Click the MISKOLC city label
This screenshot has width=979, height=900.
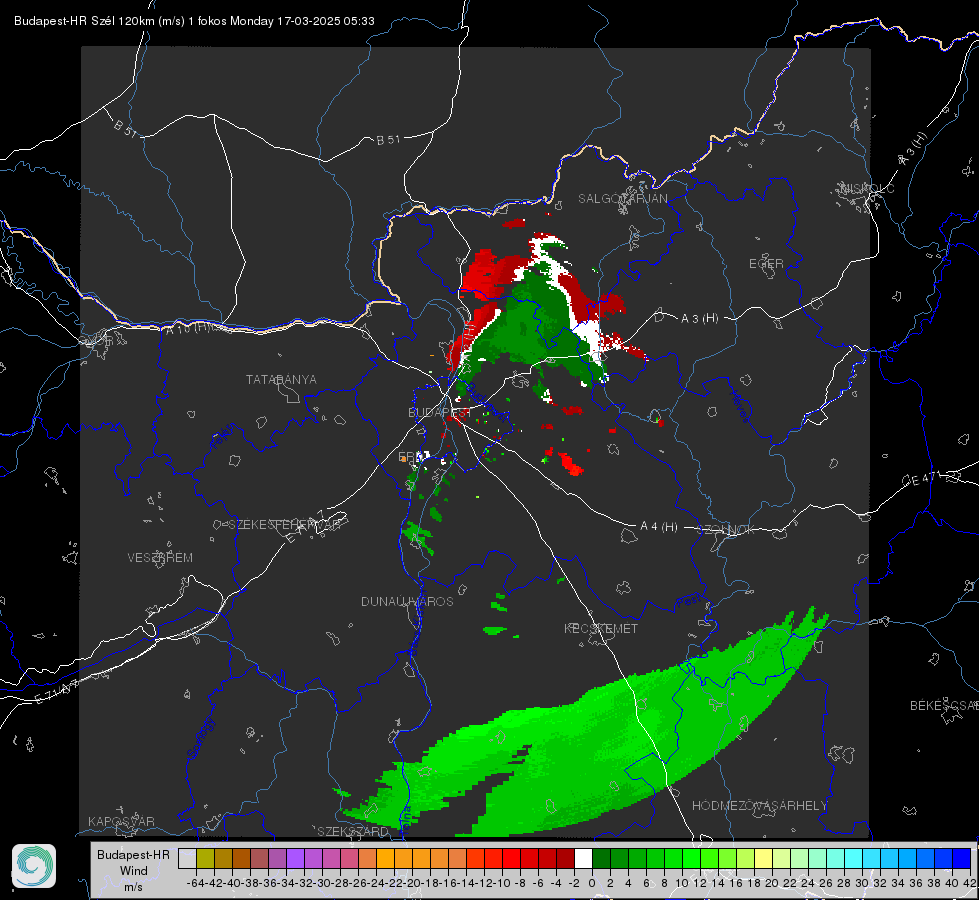coord(867,188)
